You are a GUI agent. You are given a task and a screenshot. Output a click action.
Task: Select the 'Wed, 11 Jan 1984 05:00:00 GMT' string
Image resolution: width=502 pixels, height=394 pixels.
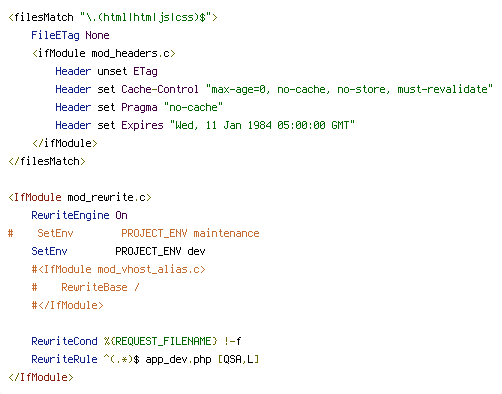tap(262, 125)
